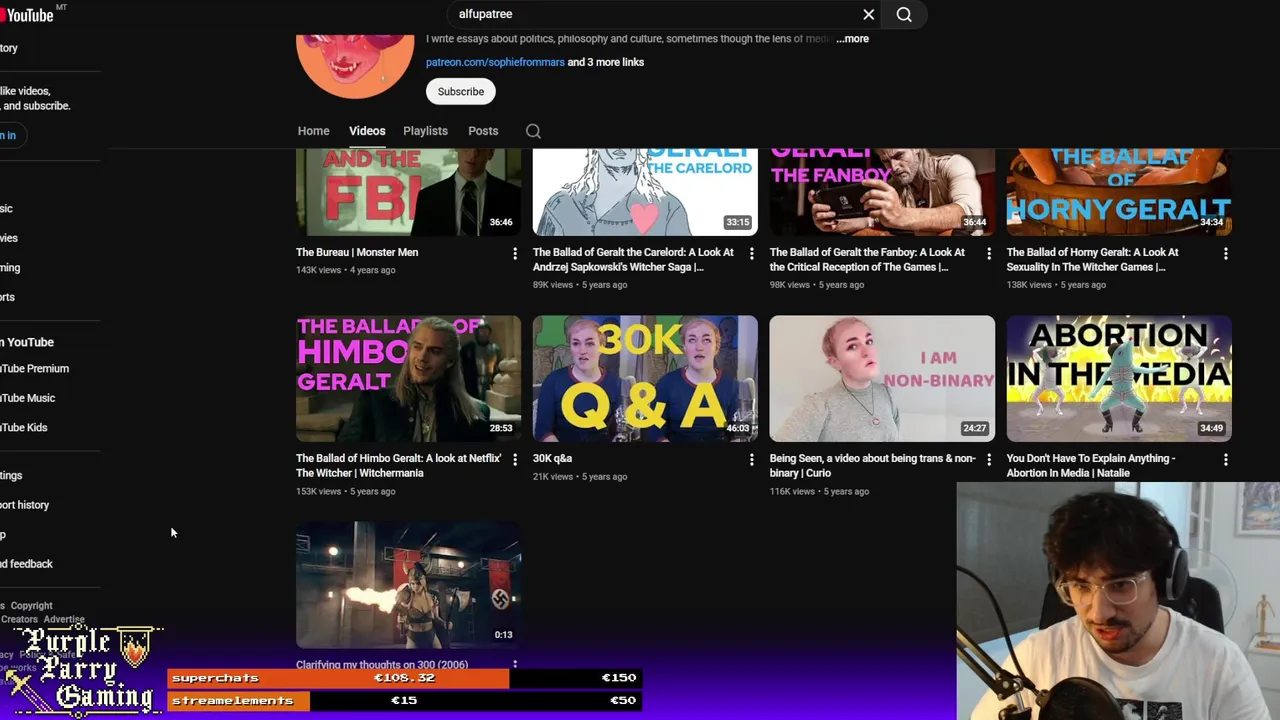1280x720 pixels.
Task: Click the channel avatar image
Action: pos(355,65)
